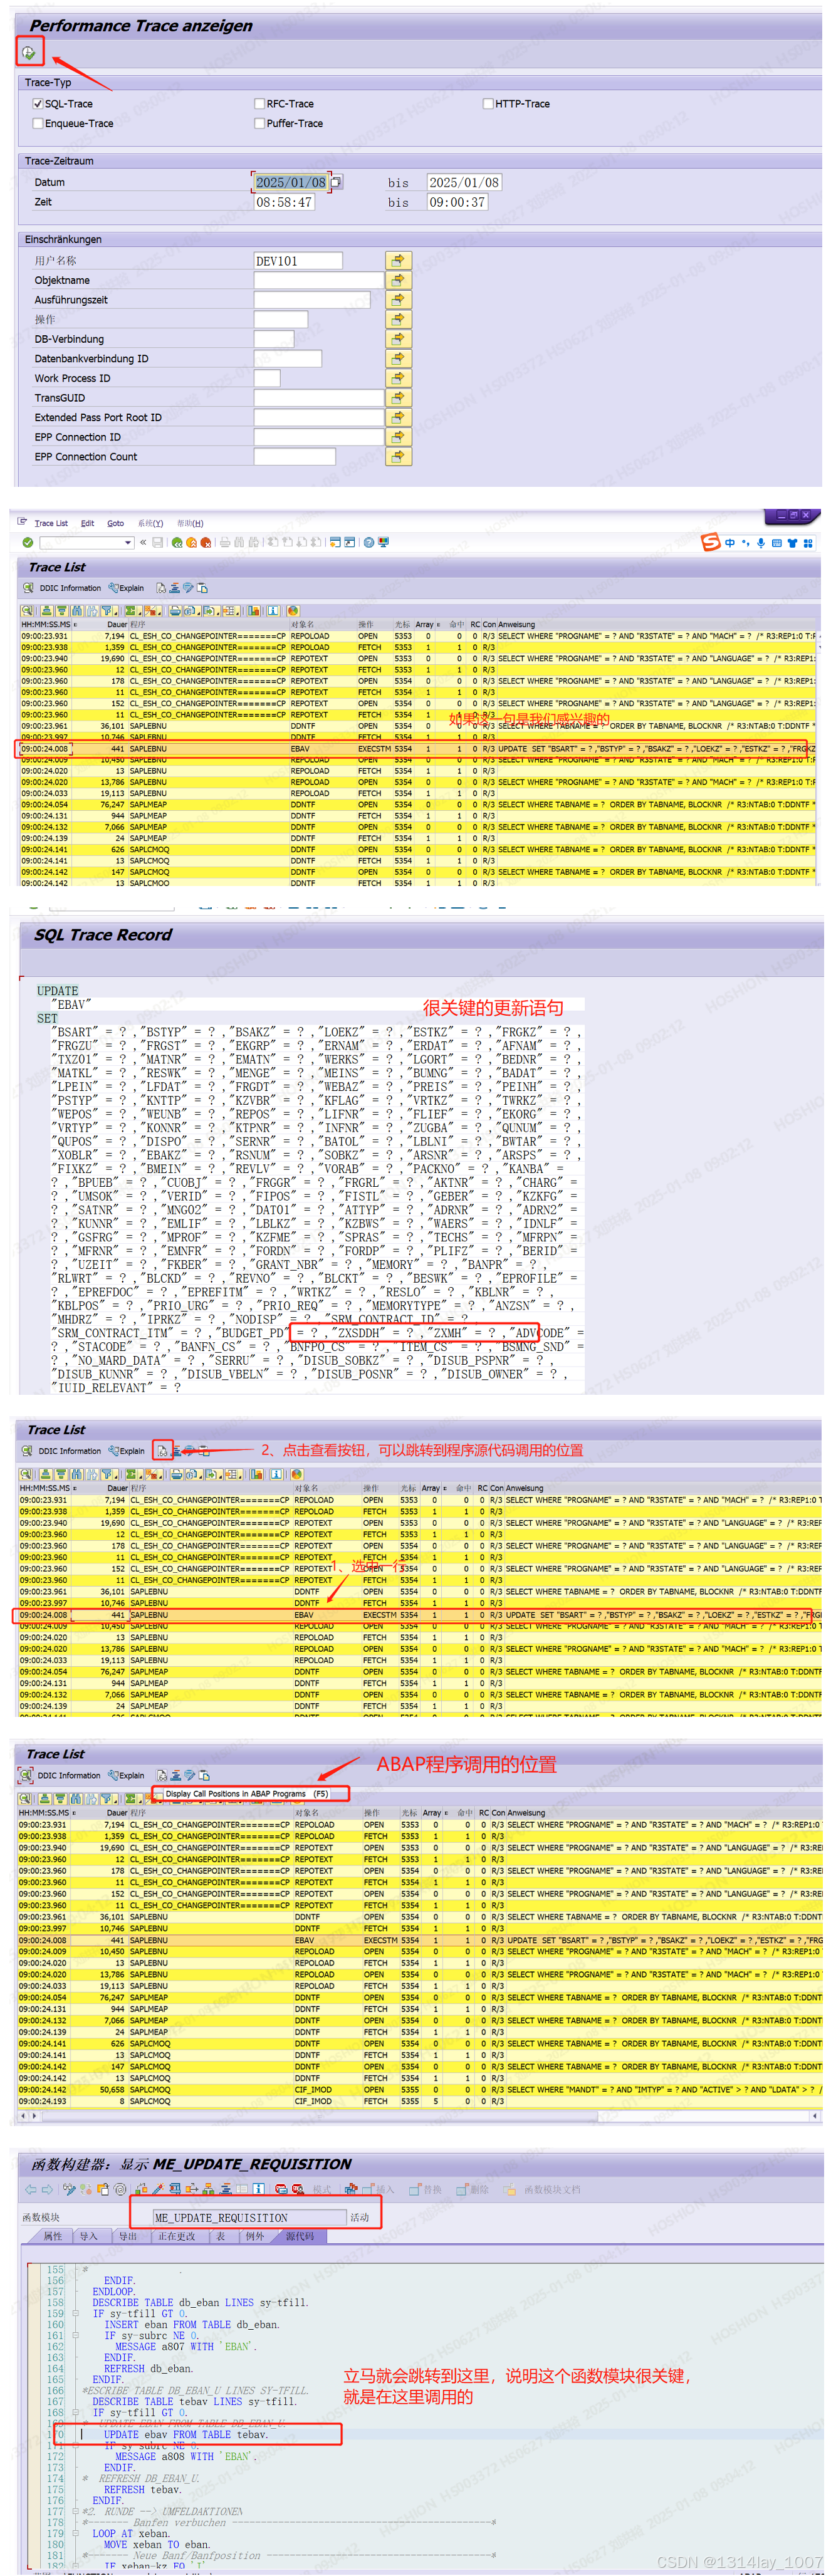
Task: Click the back arrow in function builder toolbar
Action: click(30, 2190)
